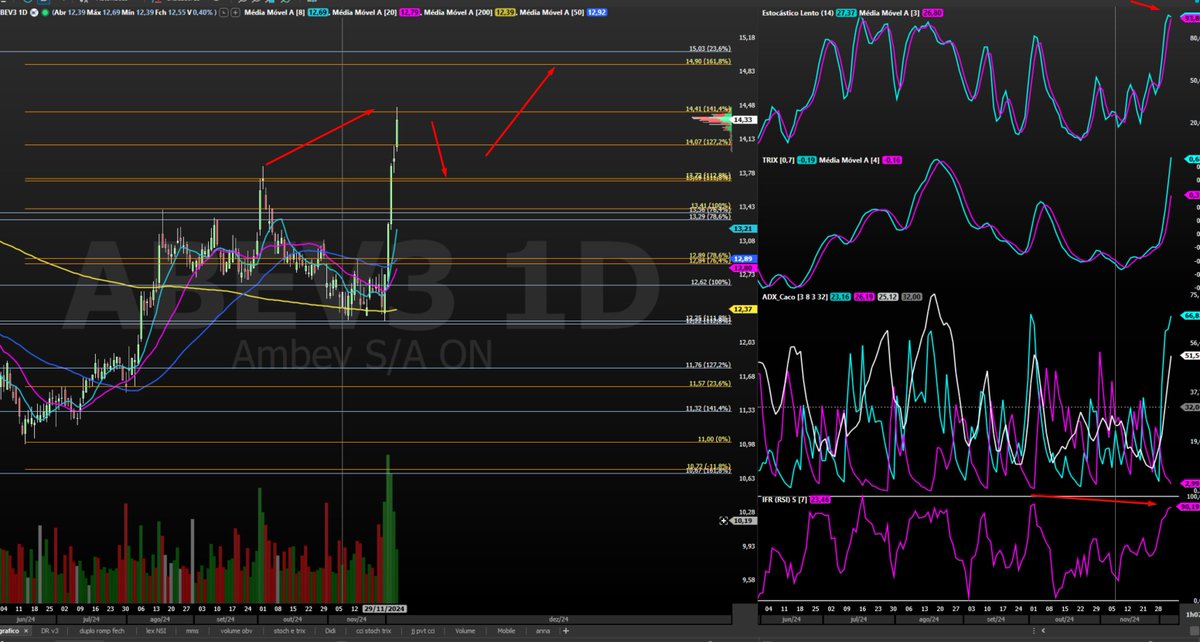Open the DR v3 tab
1200x642 pixels.
pyautogui.click(x=51, y=631)
